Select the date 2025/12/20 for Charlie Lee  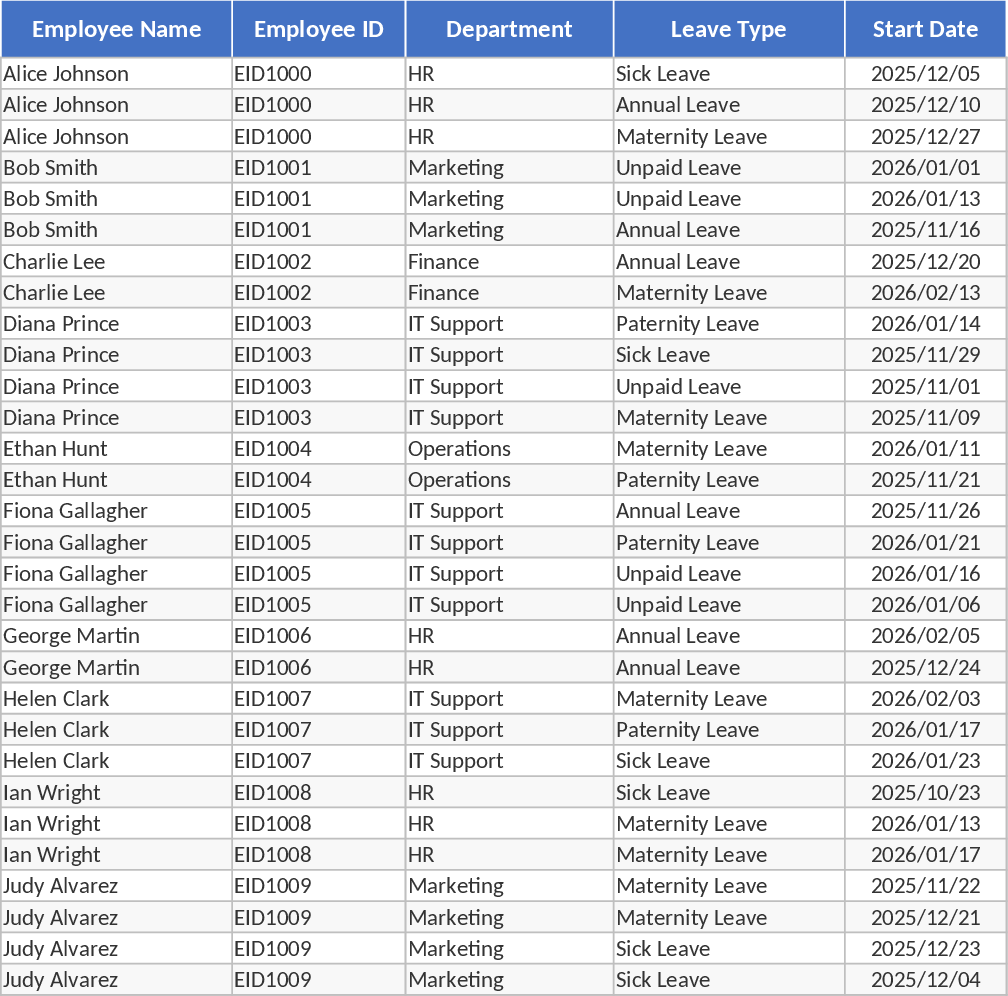(925, 260)
